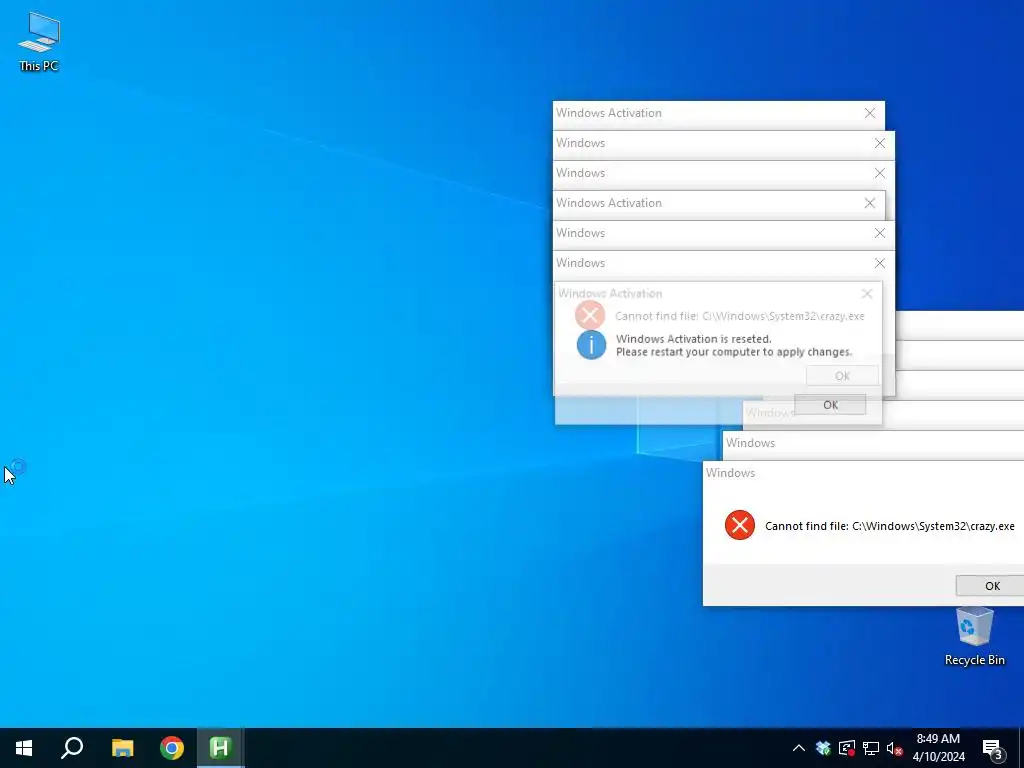This screenshot has width=1024, height=768.
Task: Click 'Windows Activation is reseted.' text
Action: (x=694, y=339)
